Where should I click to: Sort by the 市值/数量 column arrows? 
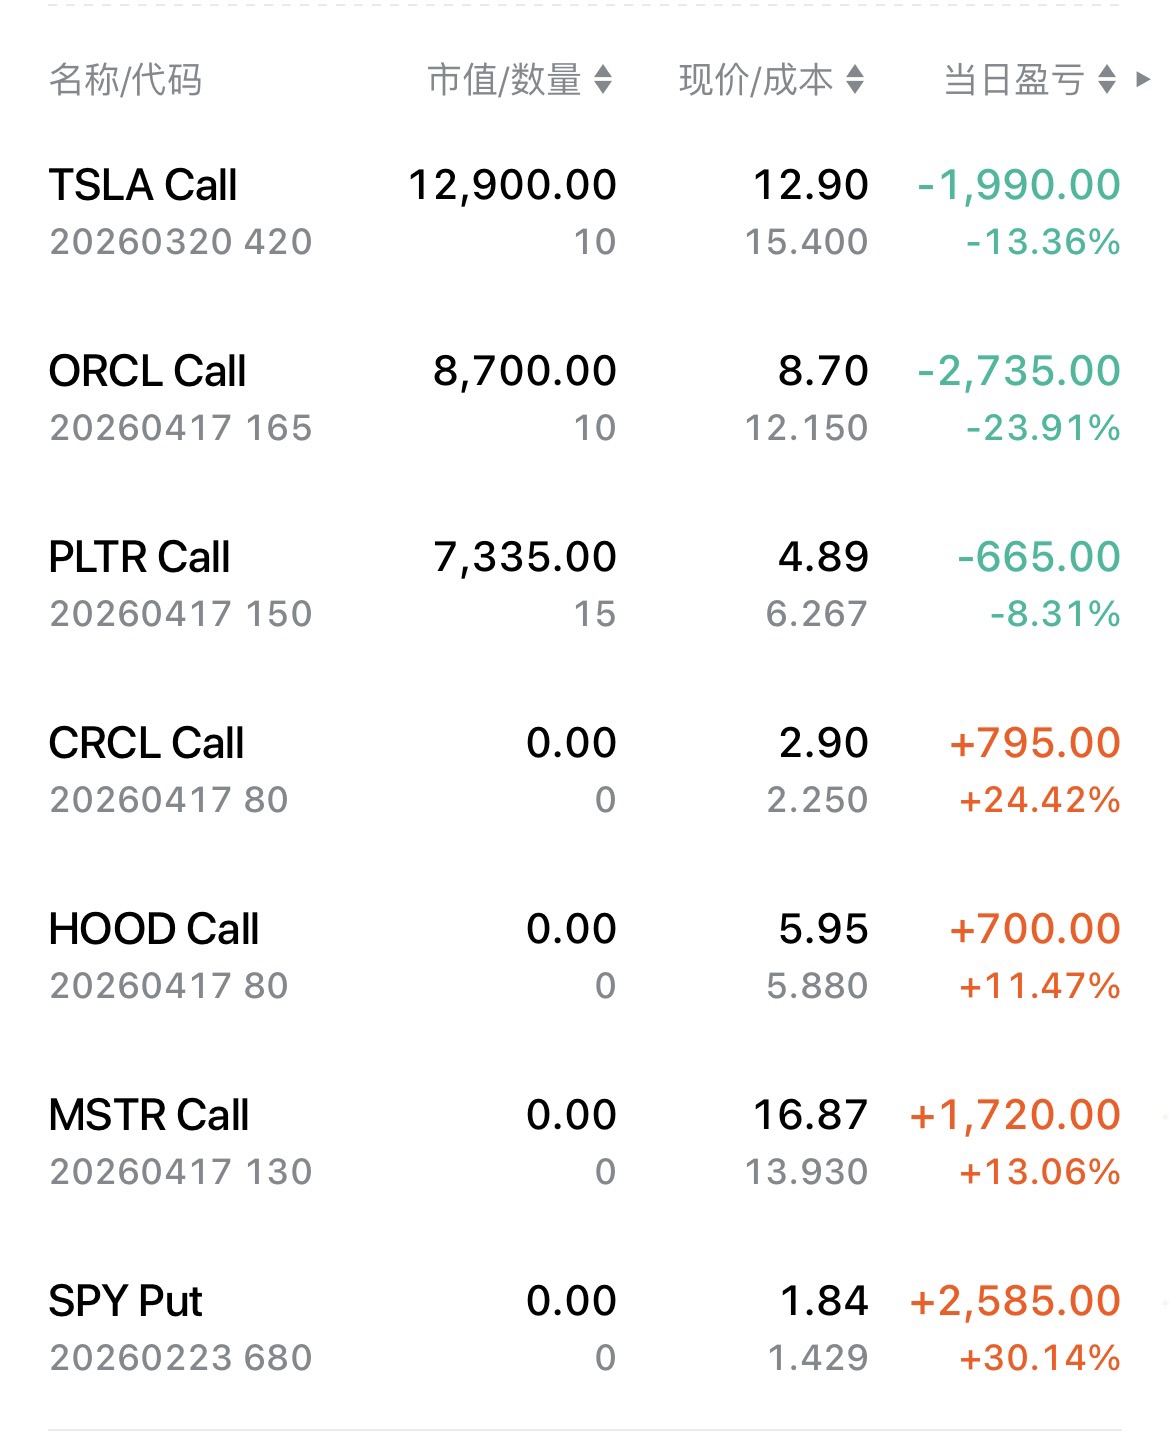[602, 79]
